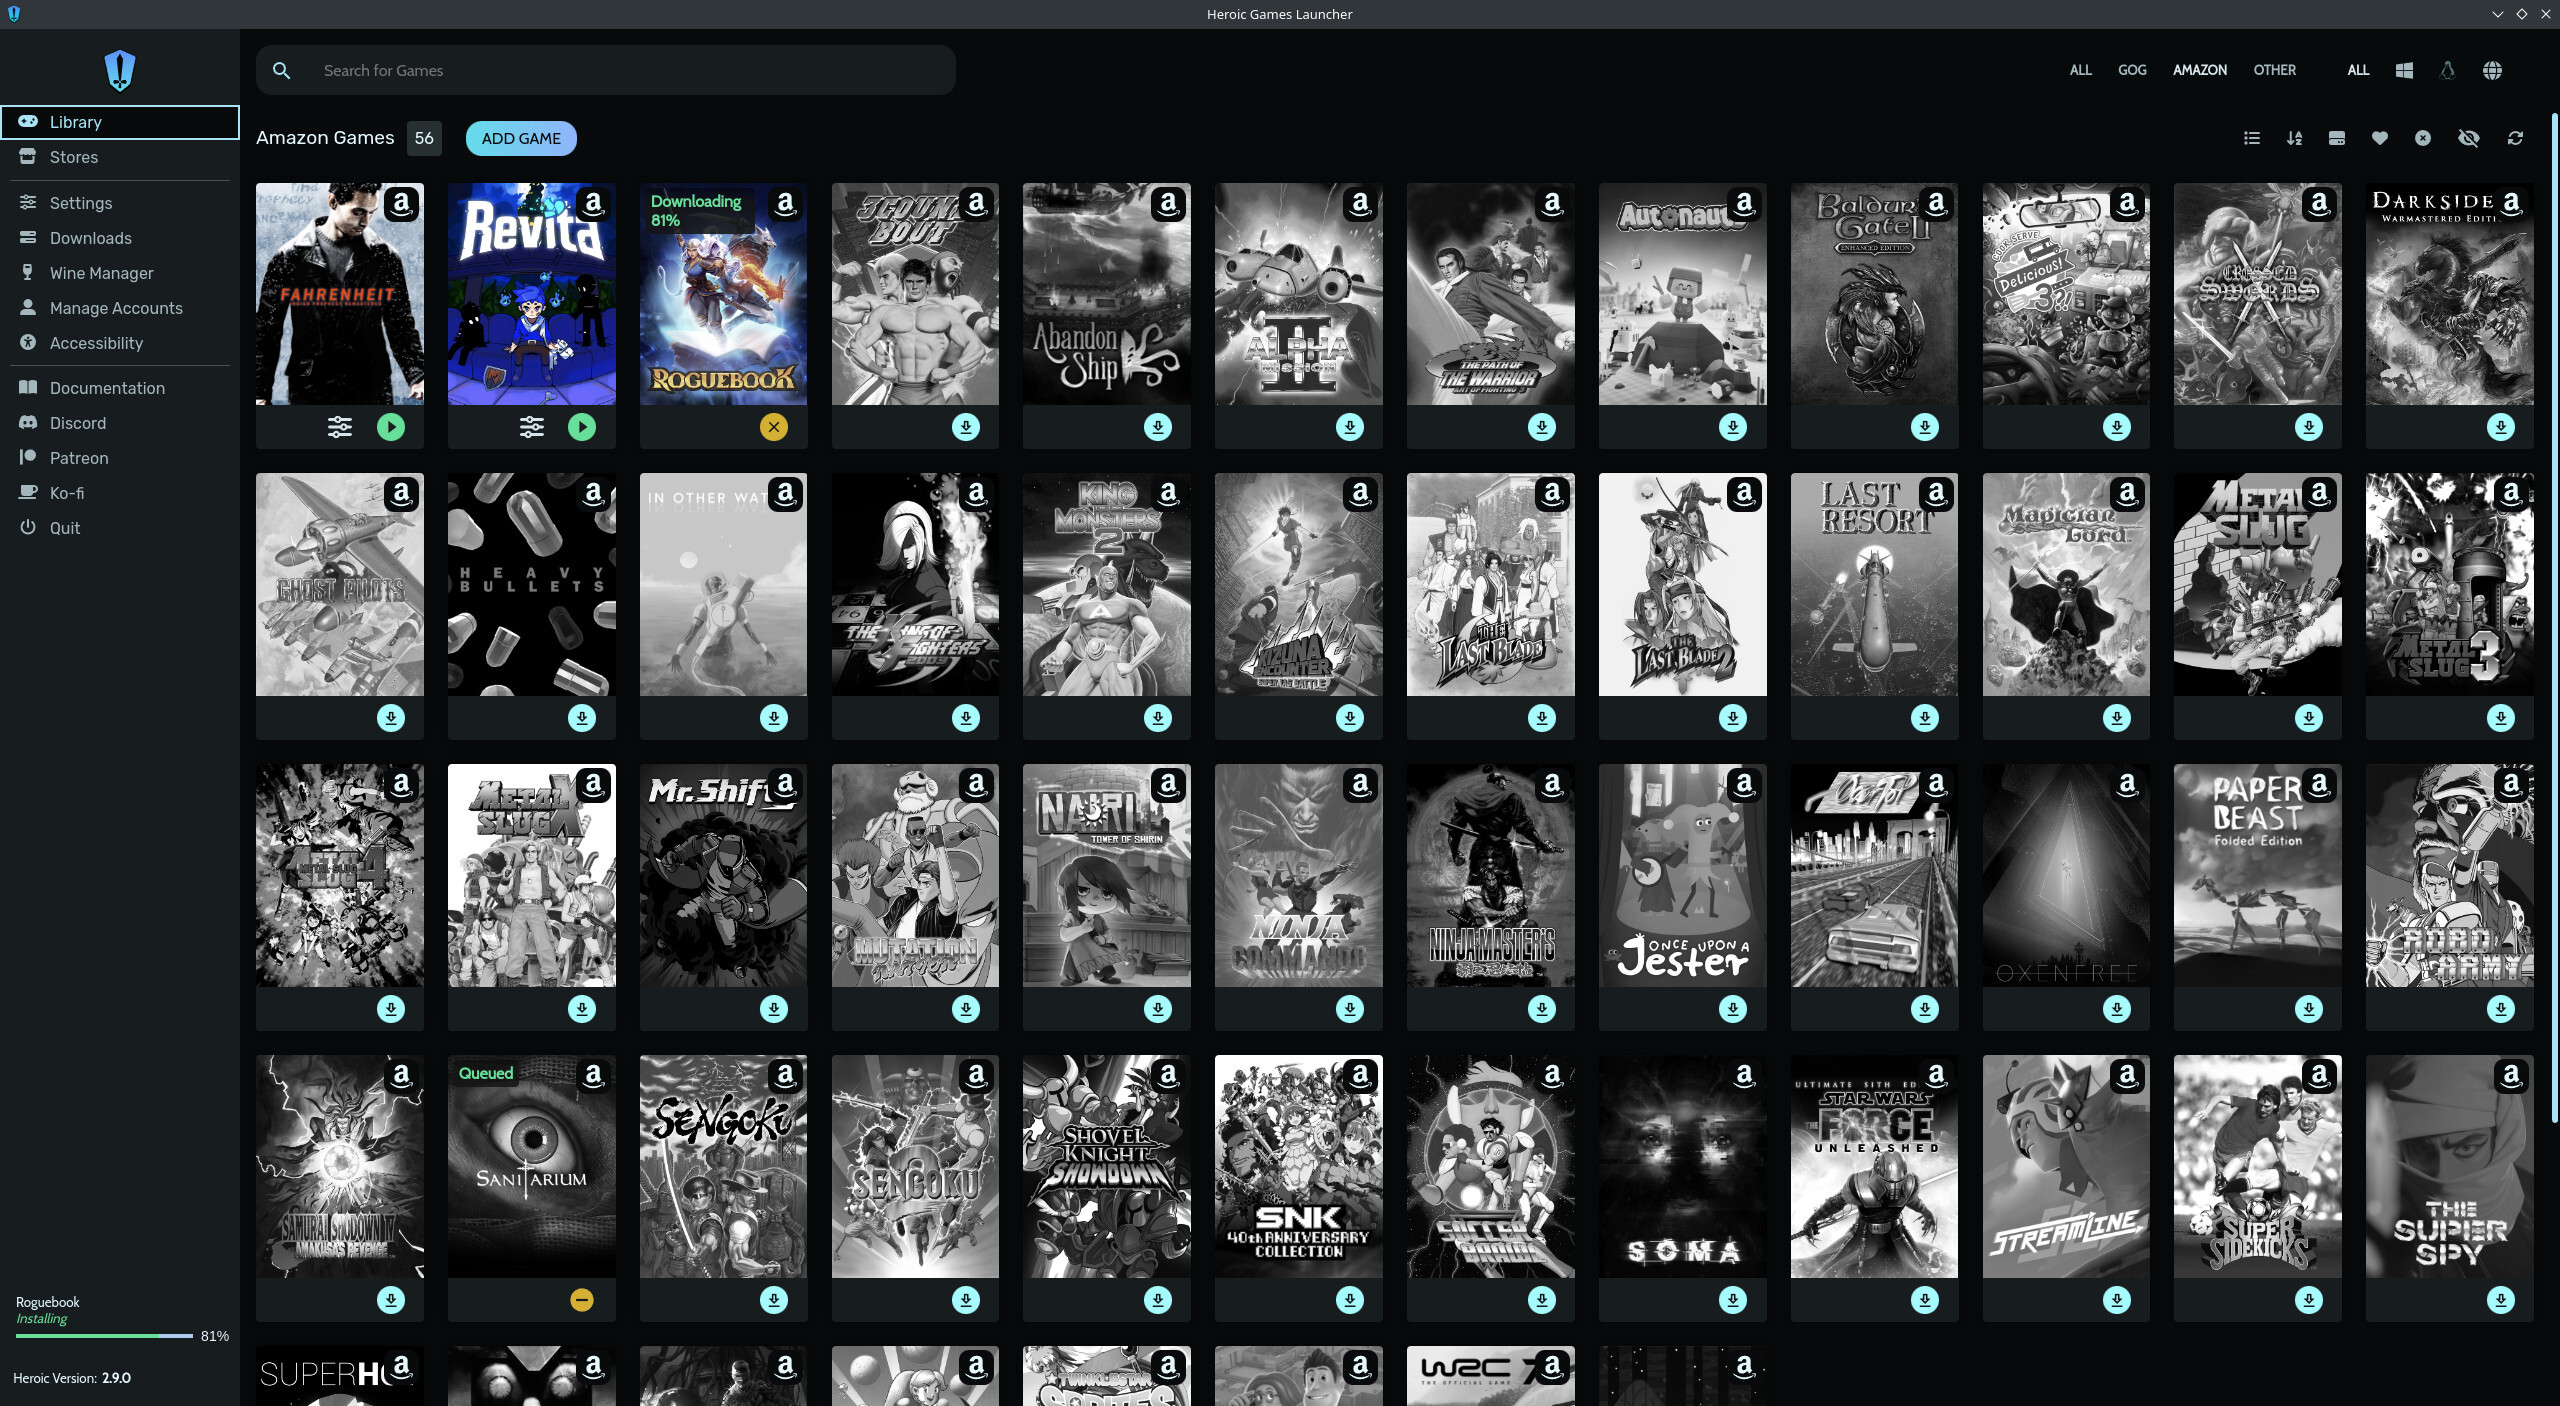Click the sort/order icon
This screenshot has width=2560, height=1406.
pyautogui.click(x=2295, y=137)
